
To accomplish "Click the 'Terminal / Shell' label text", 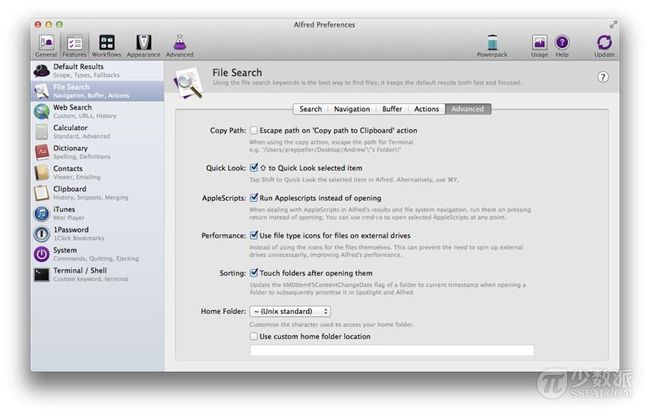I will click(x=80, y=271).
